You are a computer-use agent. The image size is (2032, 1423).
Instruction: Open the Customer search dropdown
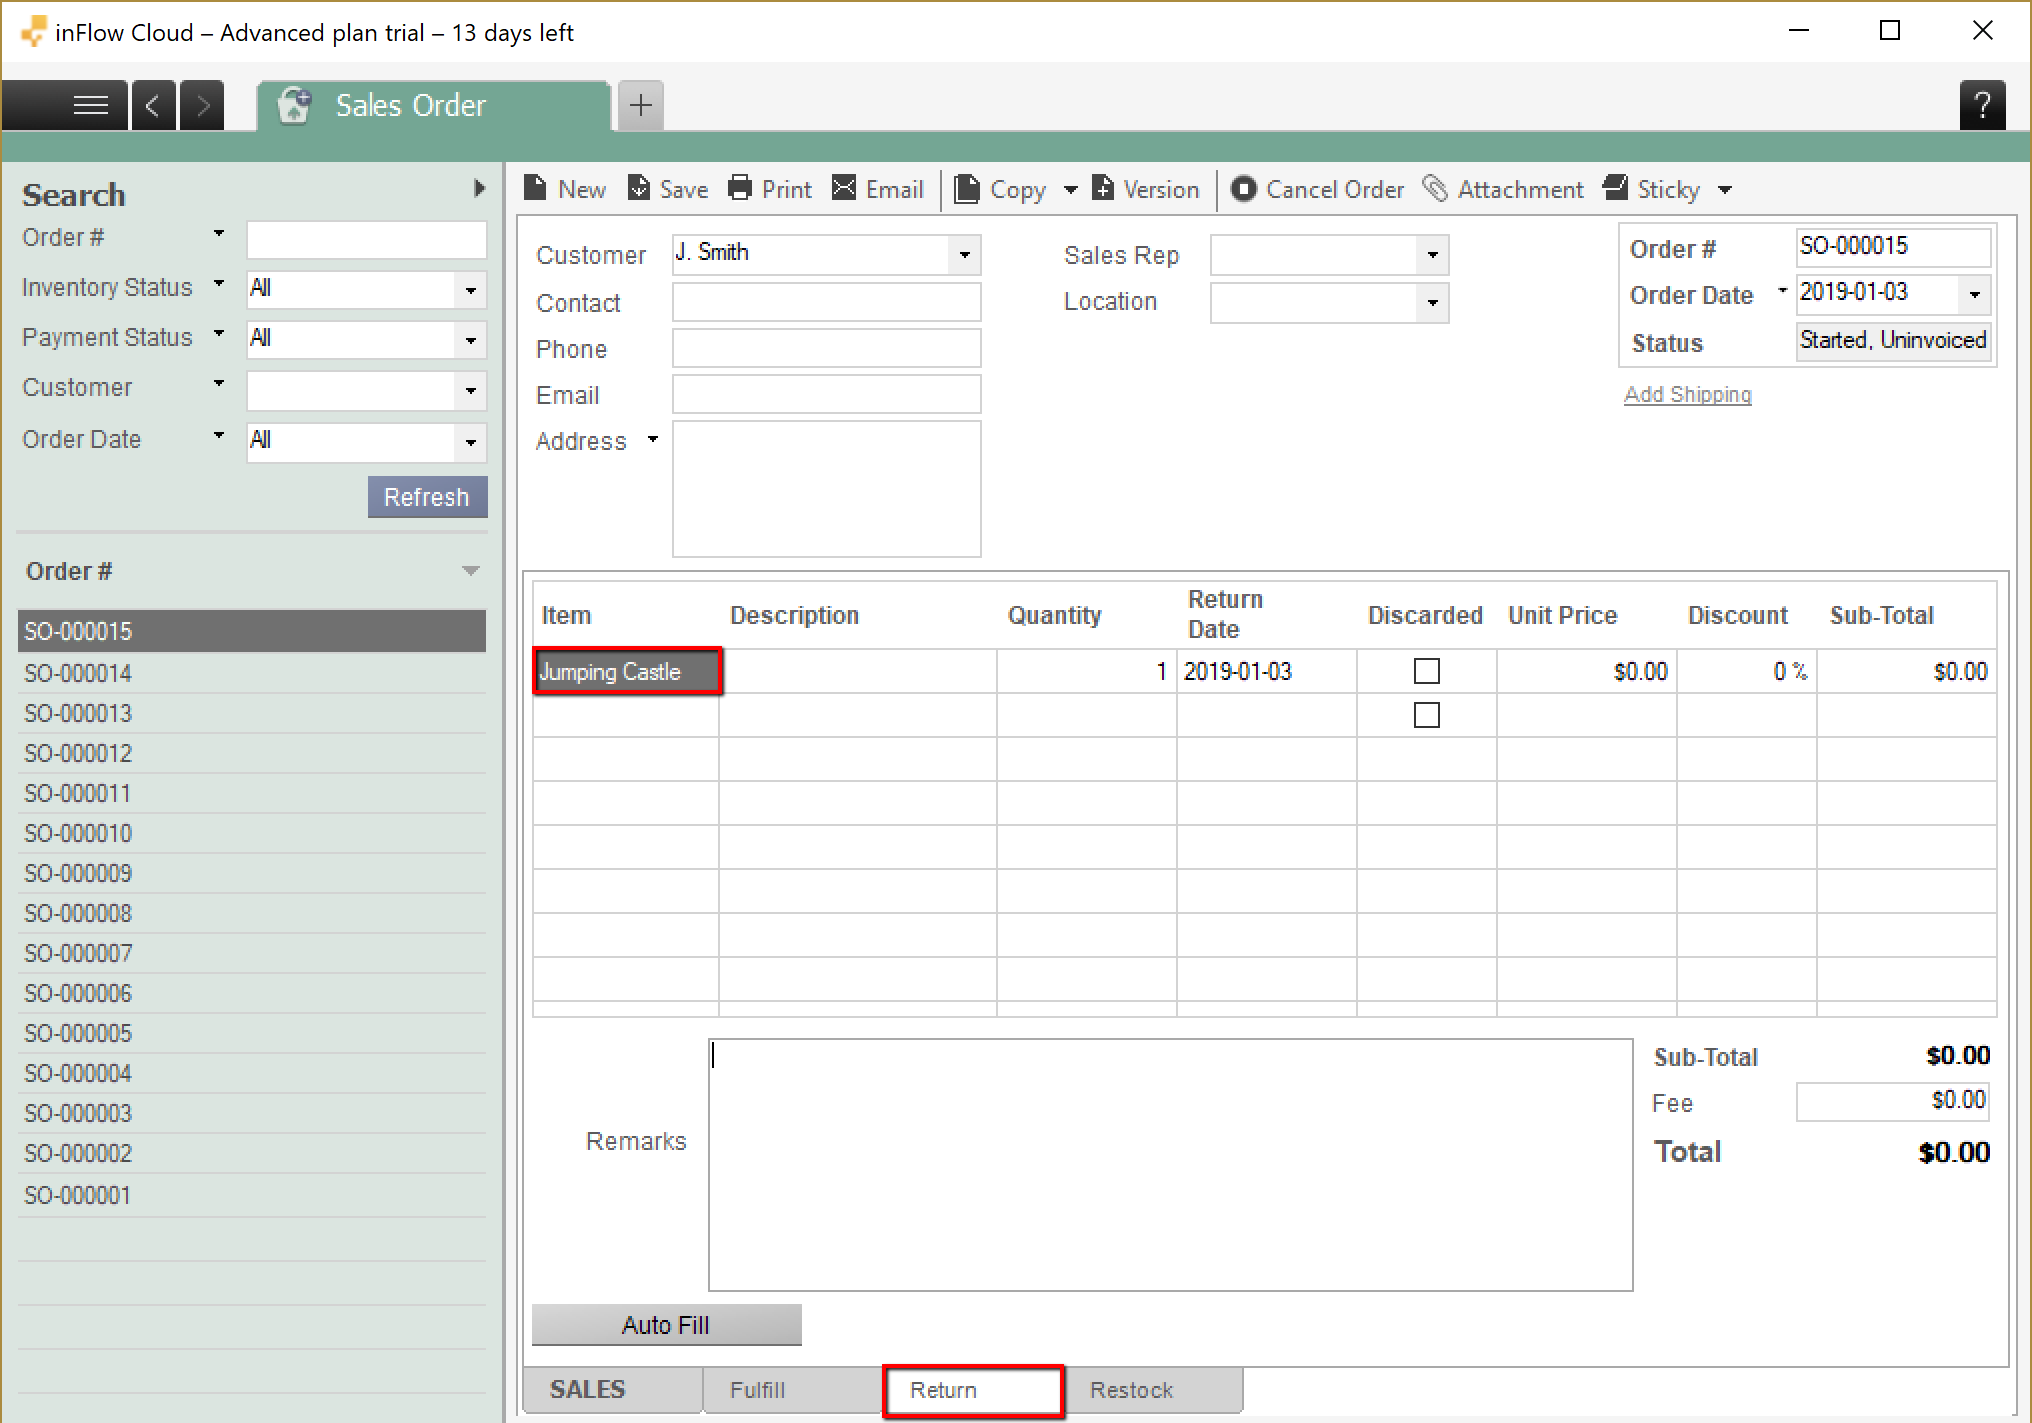pyautogui.click(x=471, y=391)
